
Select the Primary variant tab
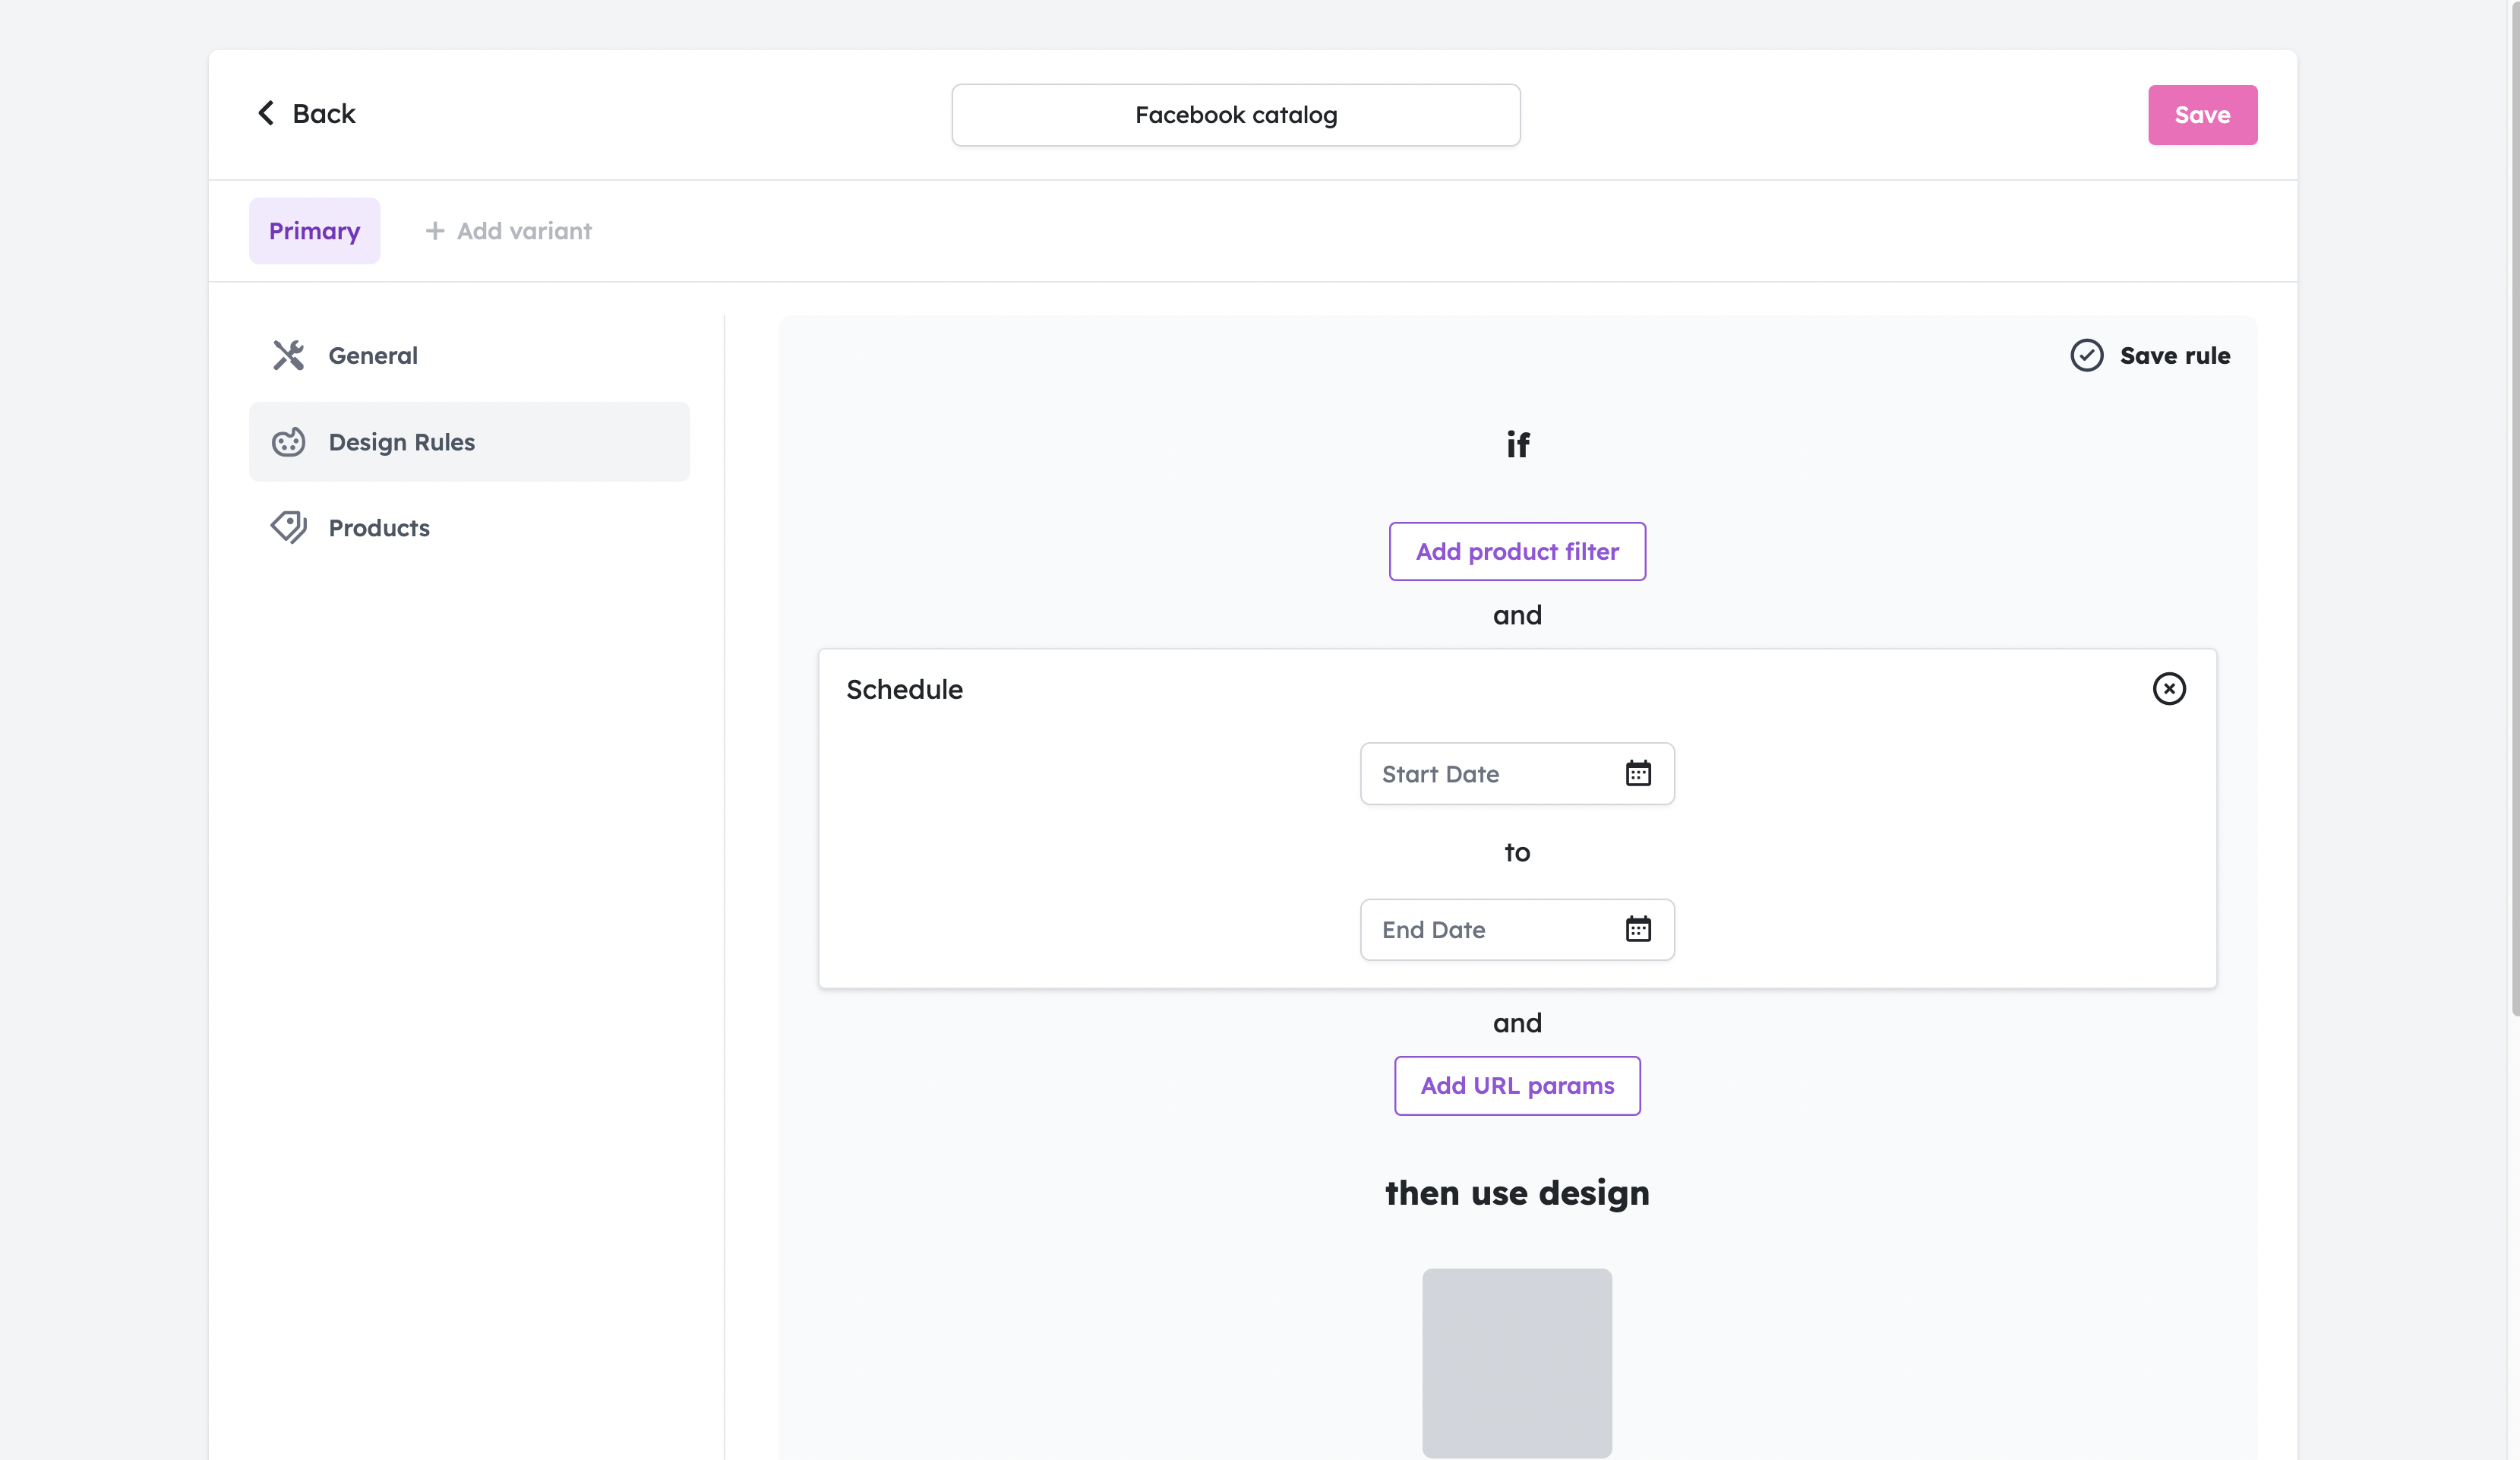click(314, 231)
